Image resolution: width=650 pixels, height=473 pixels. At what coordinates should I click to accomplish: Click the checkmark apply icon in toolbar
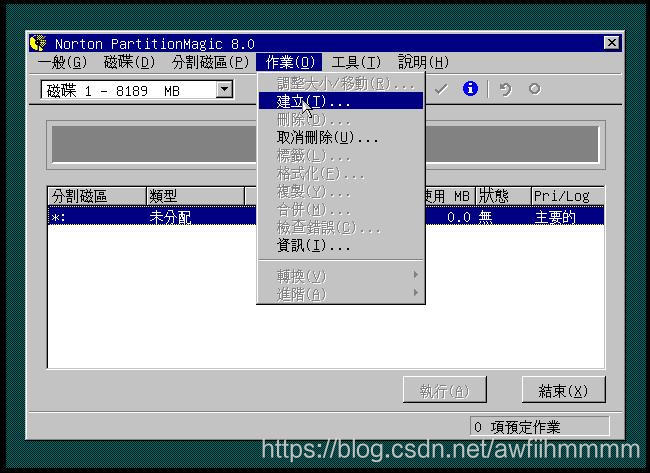441,89
